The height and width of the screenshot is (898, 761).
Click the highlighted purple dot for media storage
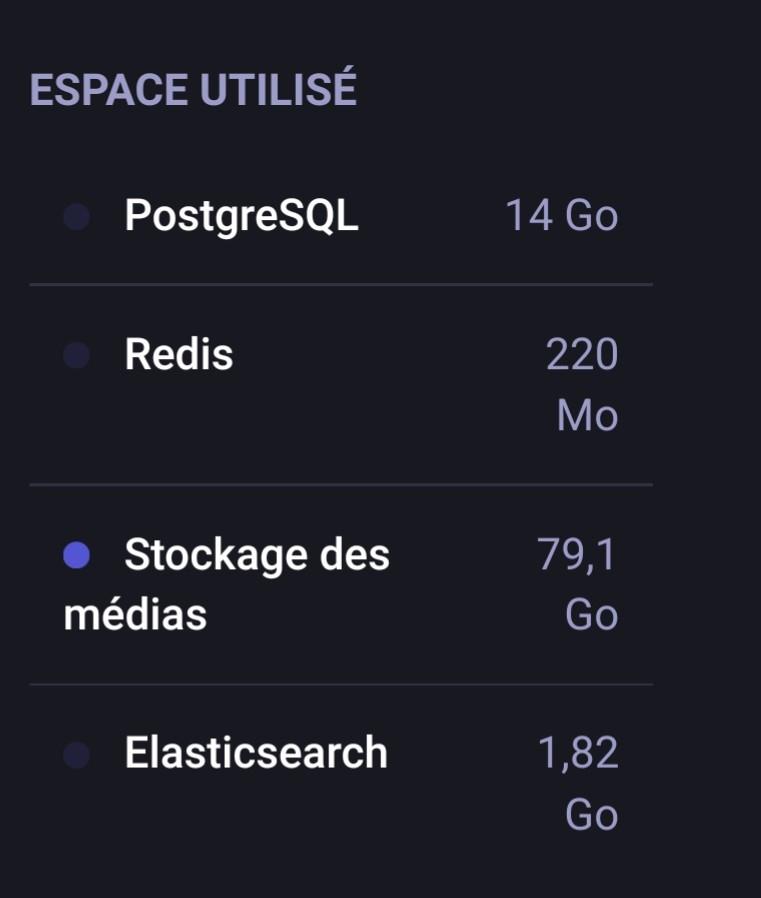click(77, 555)
